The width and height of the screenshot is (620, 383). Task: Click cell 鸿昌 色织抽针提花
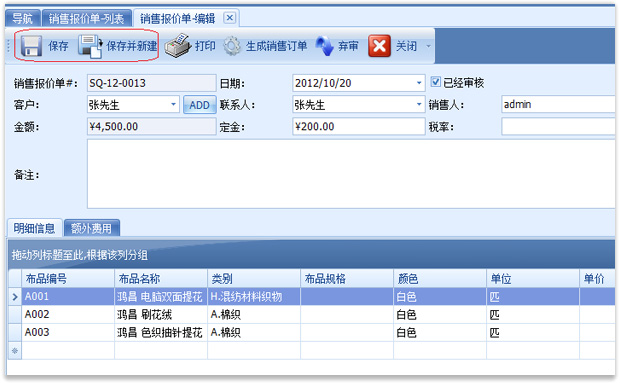[161, 332]
